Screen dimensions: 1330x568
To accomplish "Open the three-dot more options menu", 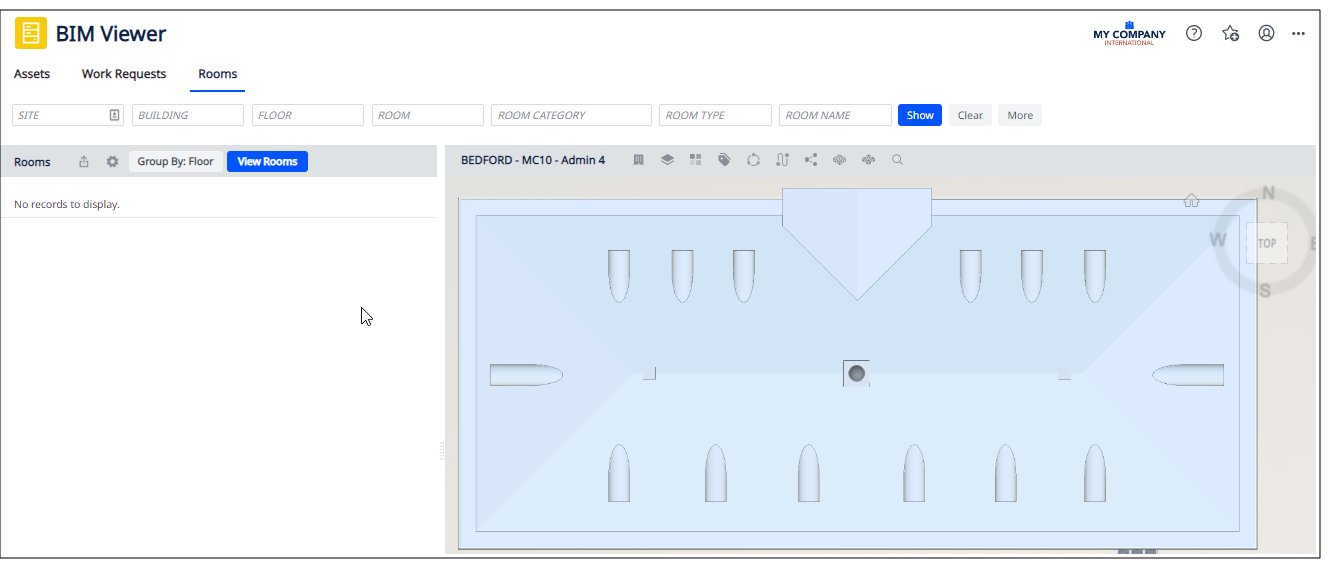I will coord(1298,33).
